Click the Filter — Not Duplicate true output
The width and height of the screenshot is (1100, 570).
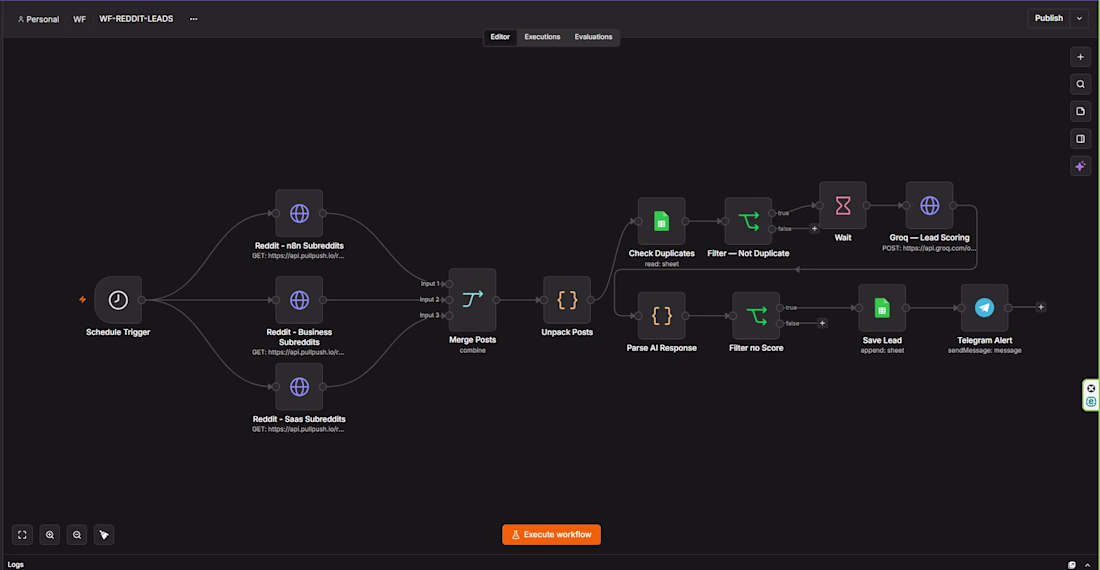coord(772,213)
